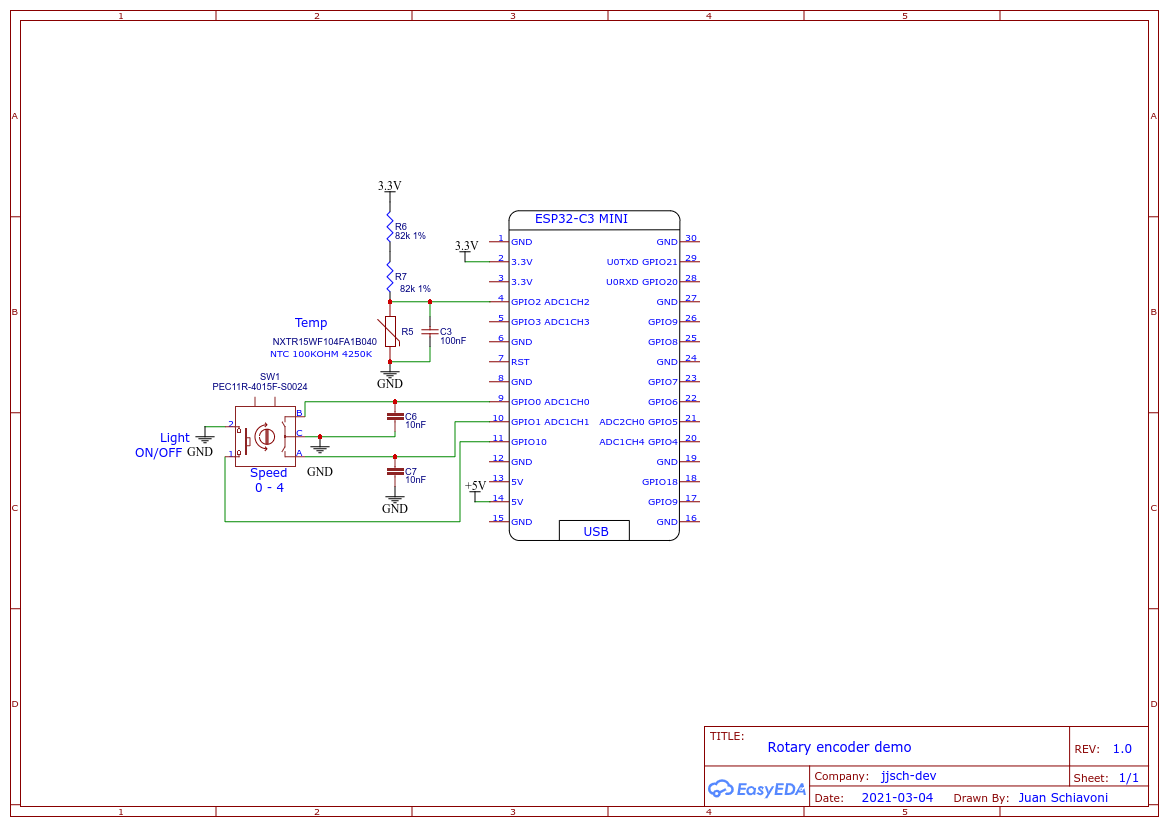The image size is (1169, 827).
Task: Select company name jjsch-dev
Action: pos(908,776)
